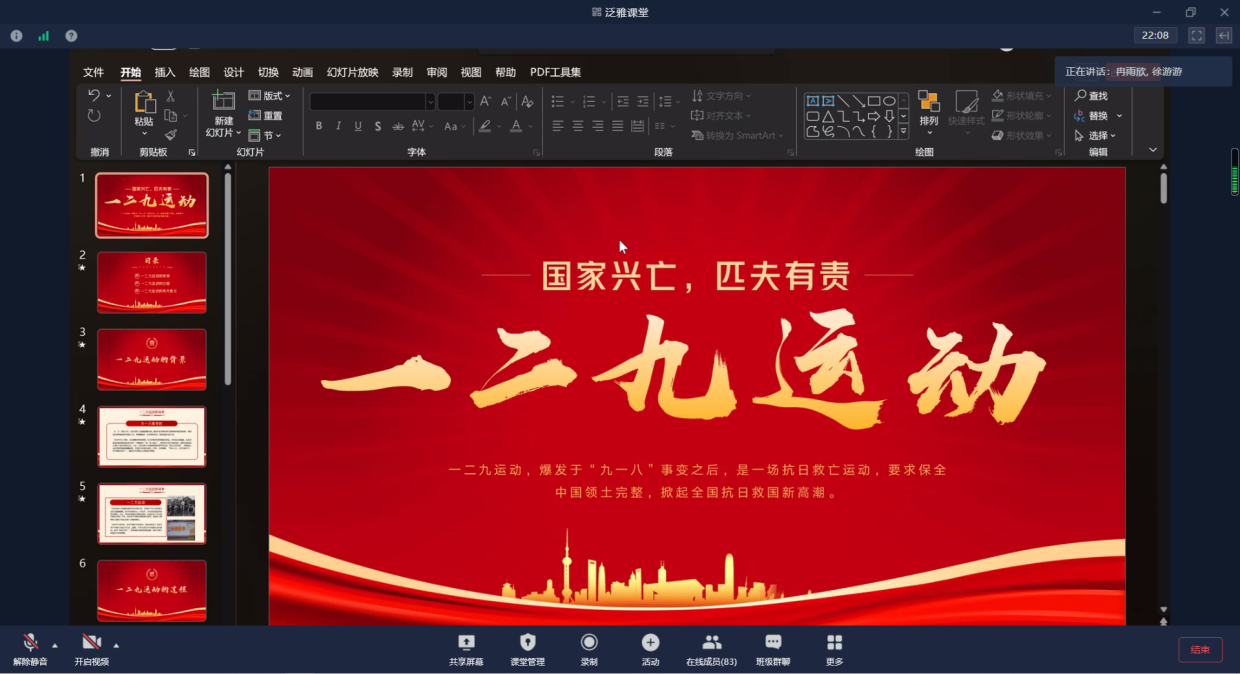Click the More (更多) grid icon

pos(834,643)
